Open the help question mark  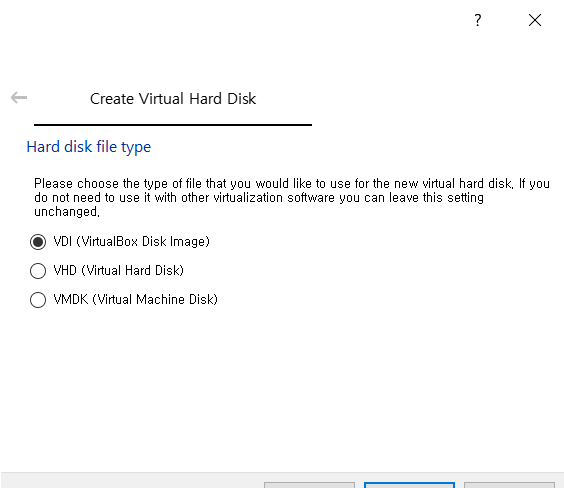(477, 20)
